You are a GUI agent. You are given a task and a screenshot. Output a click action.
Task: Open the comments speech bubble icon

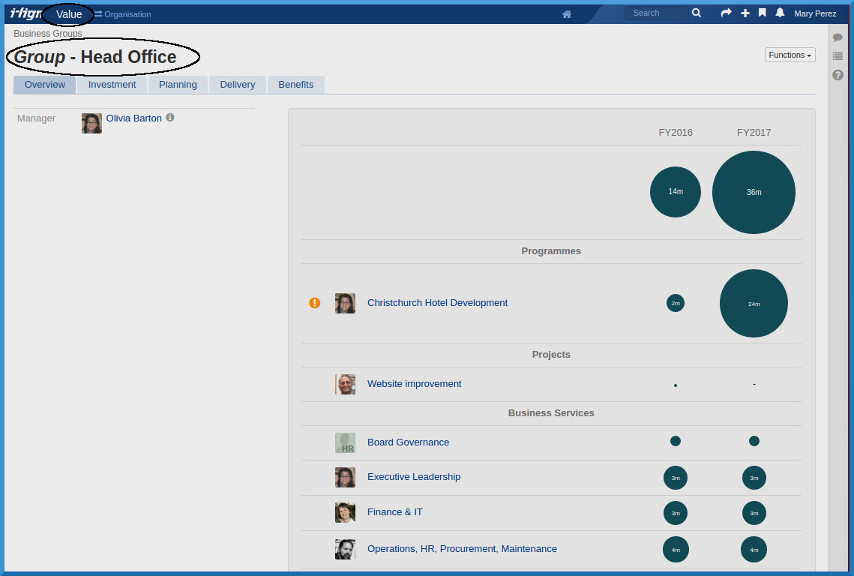(838, 38)
